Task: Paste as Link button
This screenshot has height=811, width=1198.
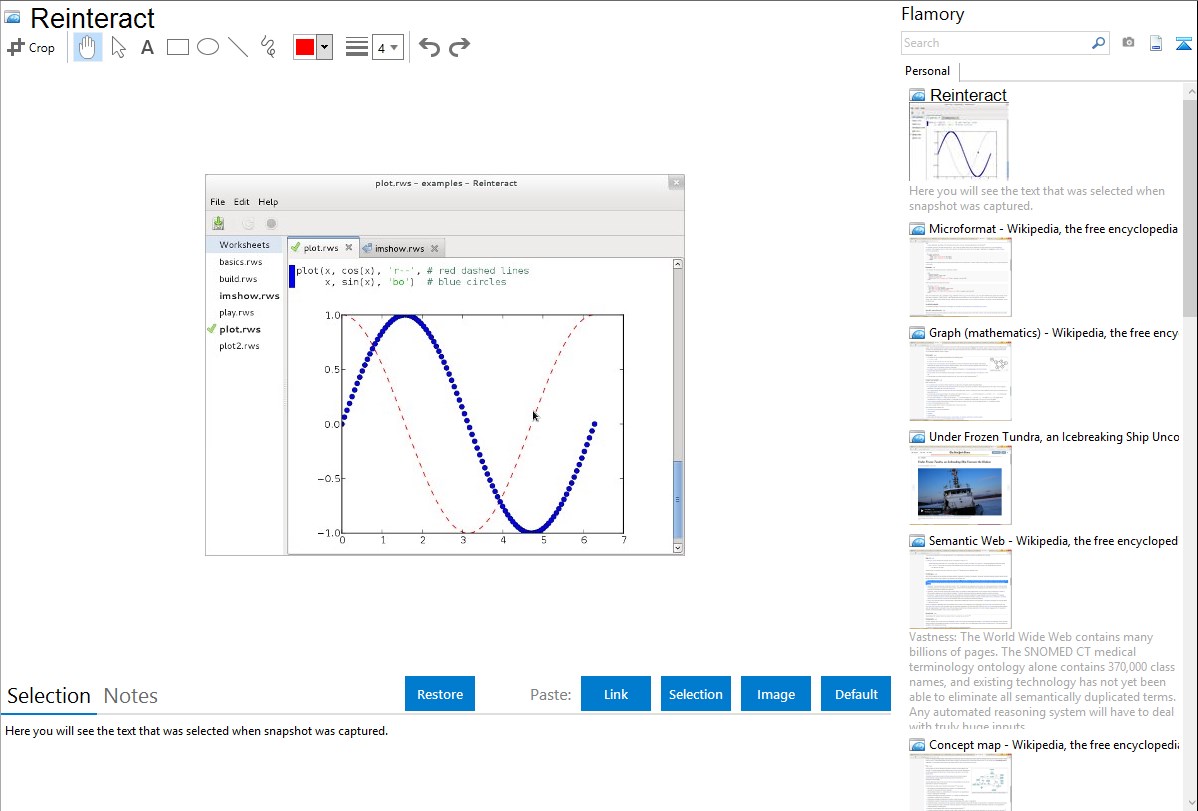Action: click(x=616, y=694)
